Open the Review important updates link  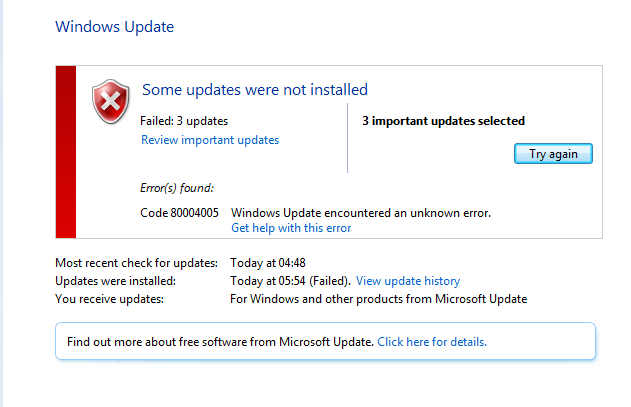coord(210,140)
